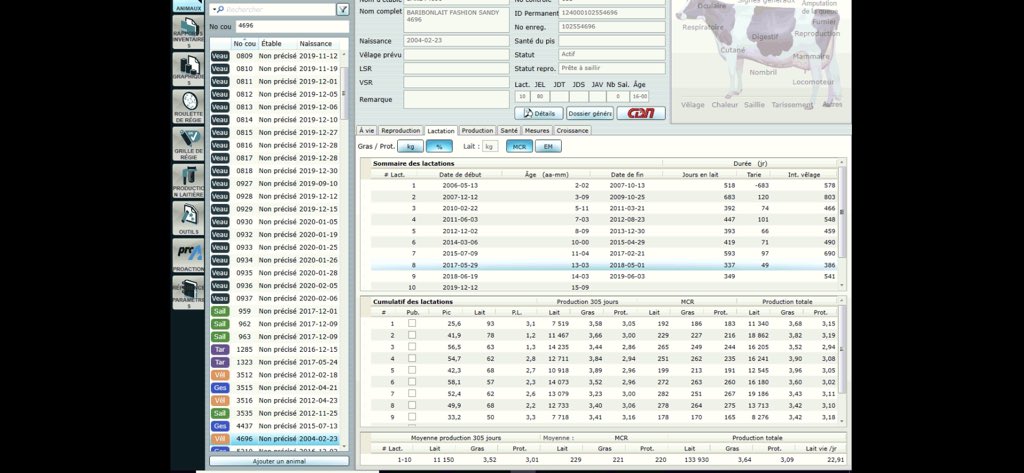The width and height of the screenshot is (1024, 473).
Task: Click the Remarque text field
Action: [456, 99]
